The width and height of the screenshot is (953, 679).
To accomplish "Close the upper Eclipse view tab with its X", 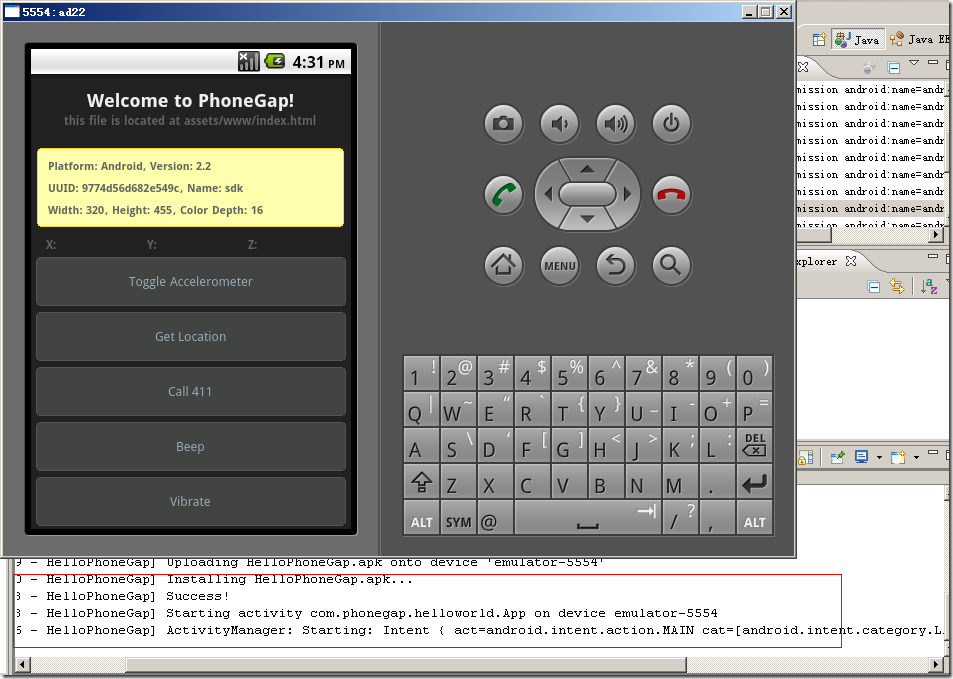I will (803, 67).
